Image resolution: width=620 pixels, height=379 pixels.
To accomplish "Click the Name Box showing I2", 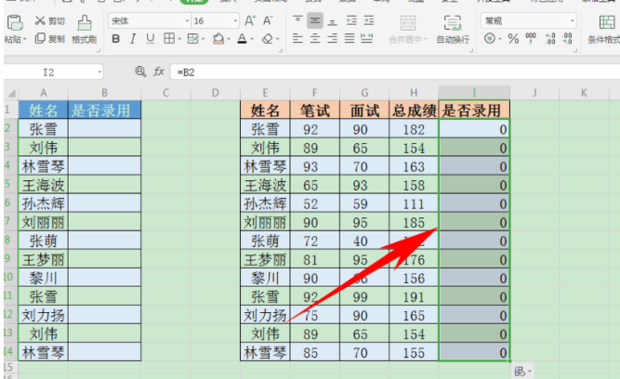I will [48, 72].
